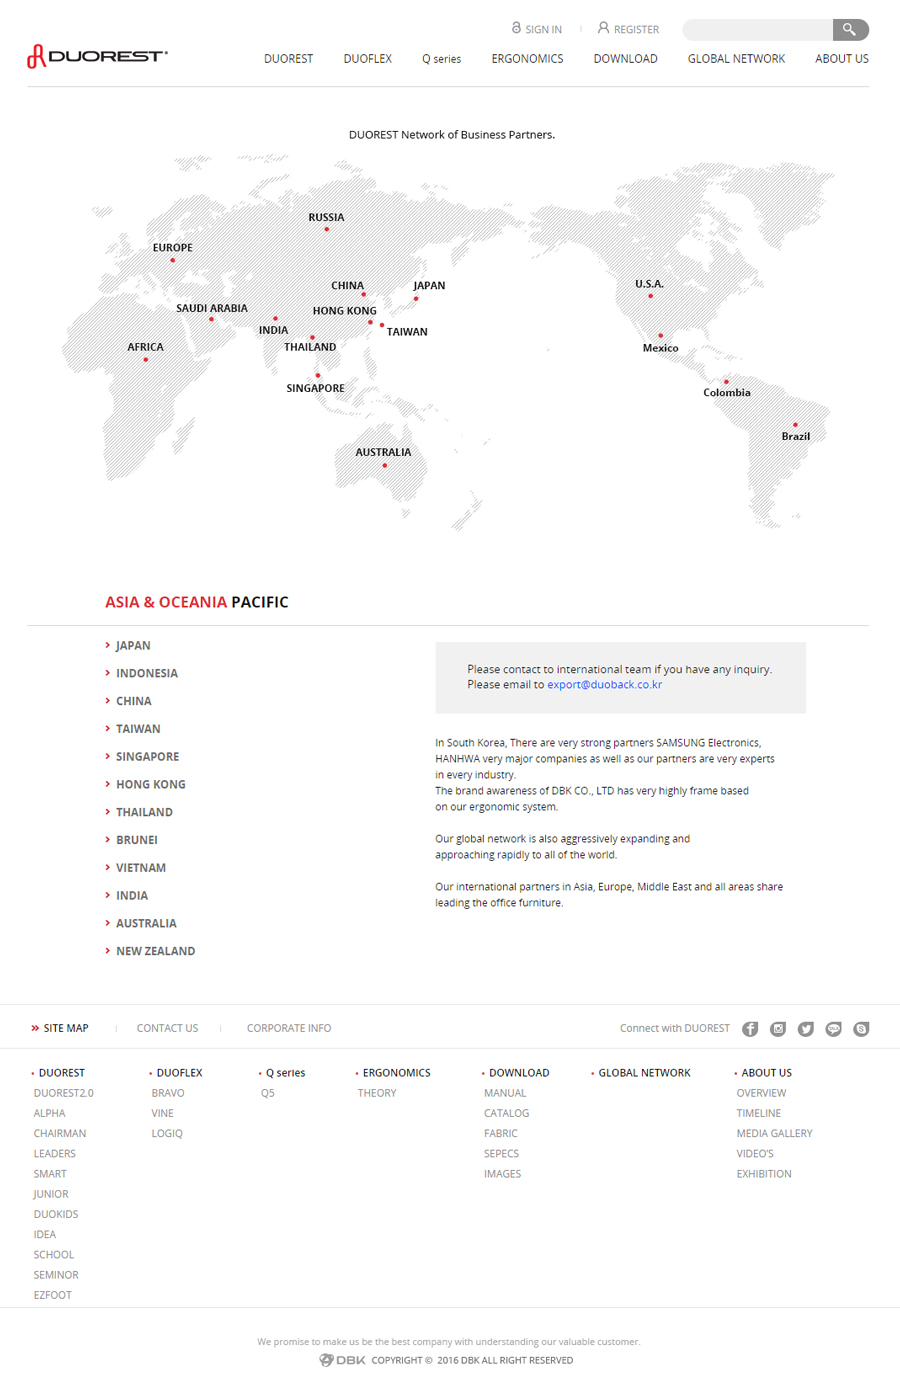The image size is (900, 1396).
Task: Expand THAILAND in country list
Action: click(x=144, y=813)
